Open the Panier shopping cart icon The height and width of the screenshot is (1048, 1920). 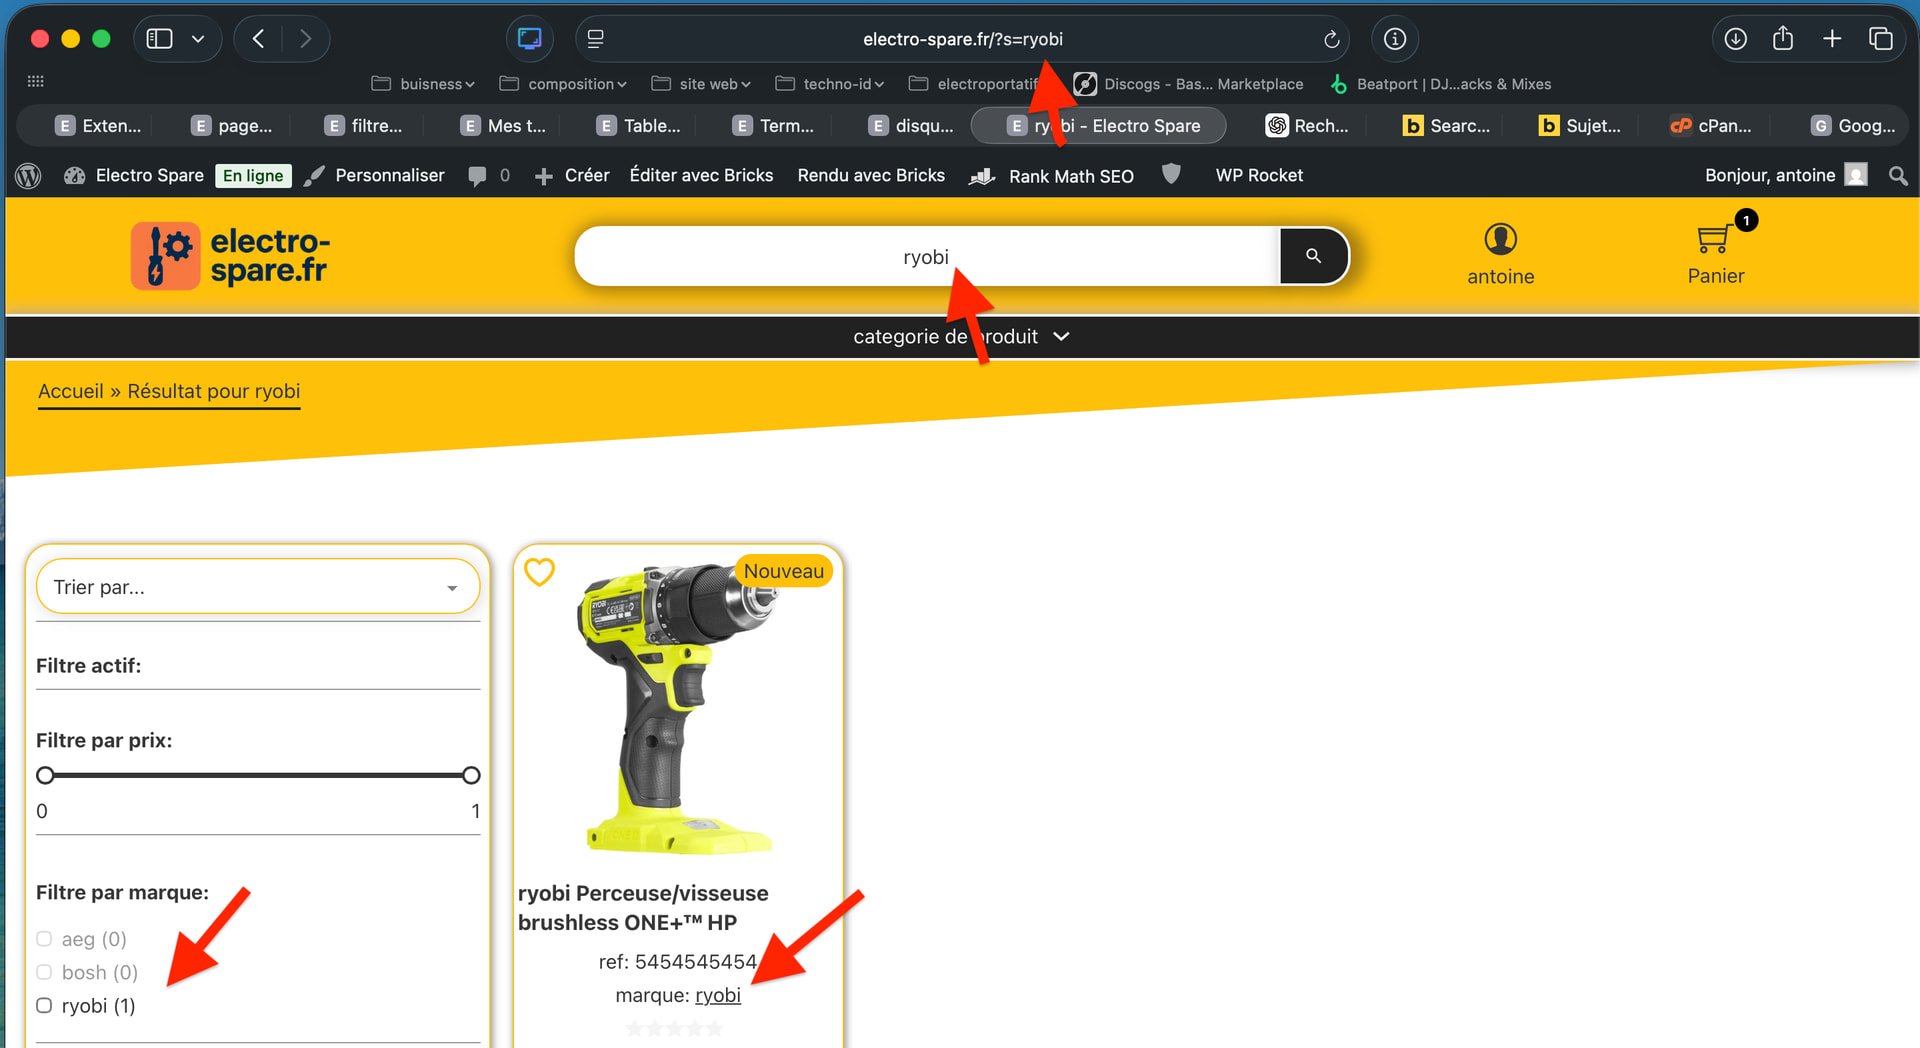pyautogui.click(x=1714, y=240)
